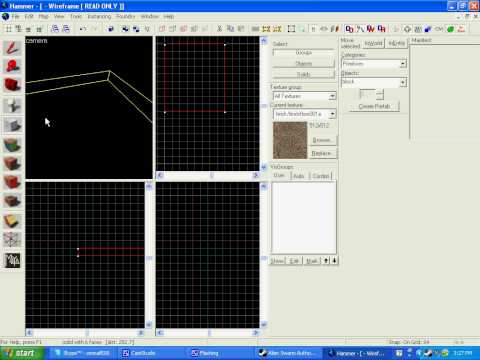Image resolution: width=480 pixels, height=360 pixels.
Task: Pick the Entity tool in the left palette
Action: click(x=12, y=106)
